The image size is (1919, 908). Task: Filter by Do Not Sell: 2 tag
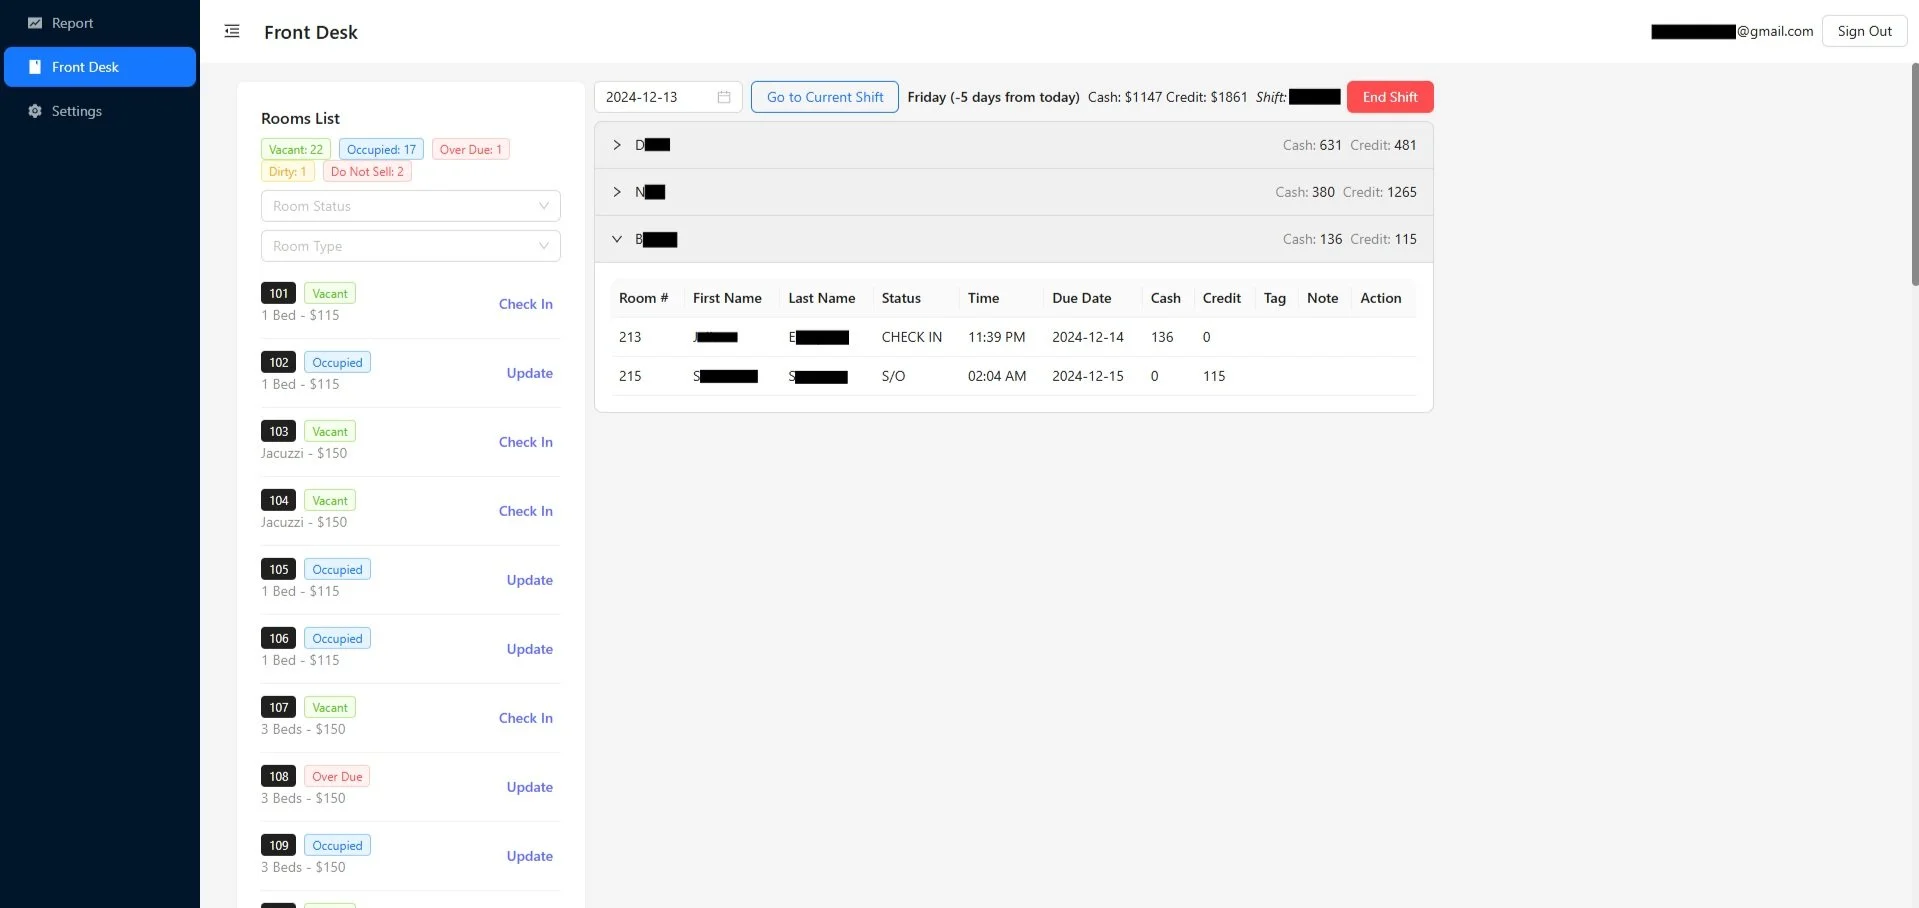[x=367, y=171]
